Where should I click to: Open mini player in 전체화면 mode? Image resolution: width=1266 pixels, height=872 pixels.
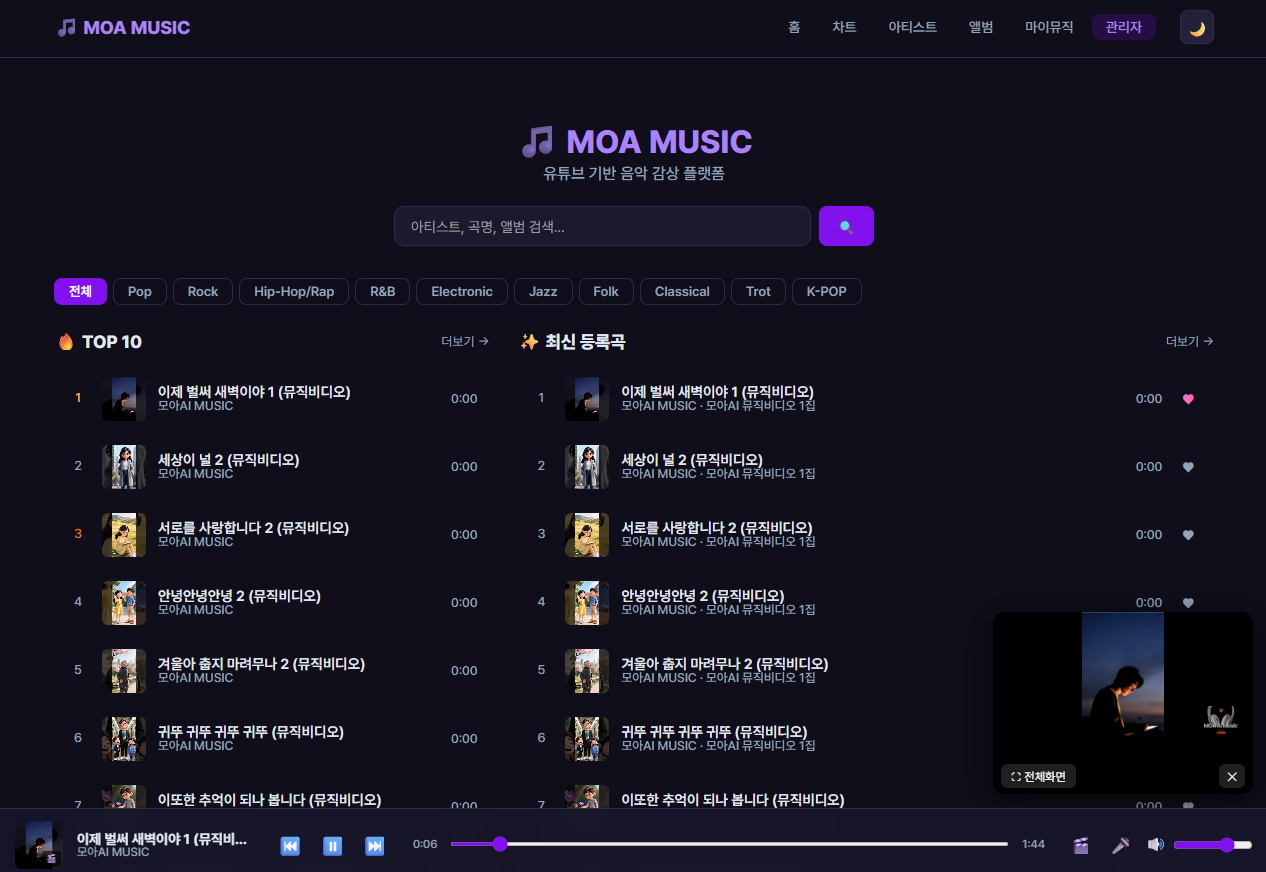point(1038,776)
